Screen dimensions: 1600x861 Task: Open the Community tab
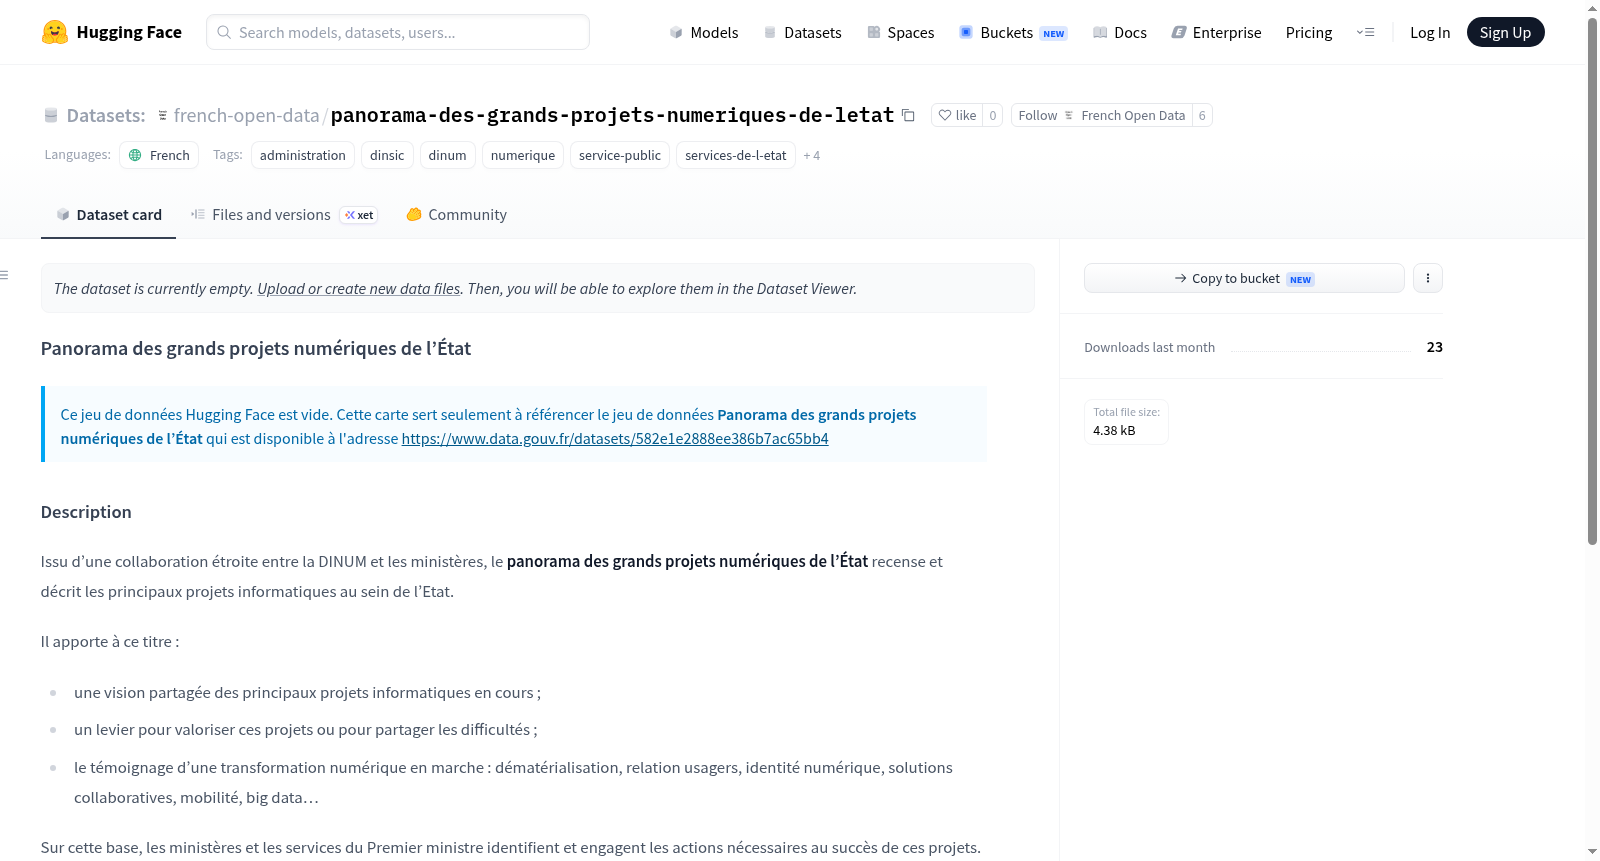pyautogui.click(x=456, y=214)
